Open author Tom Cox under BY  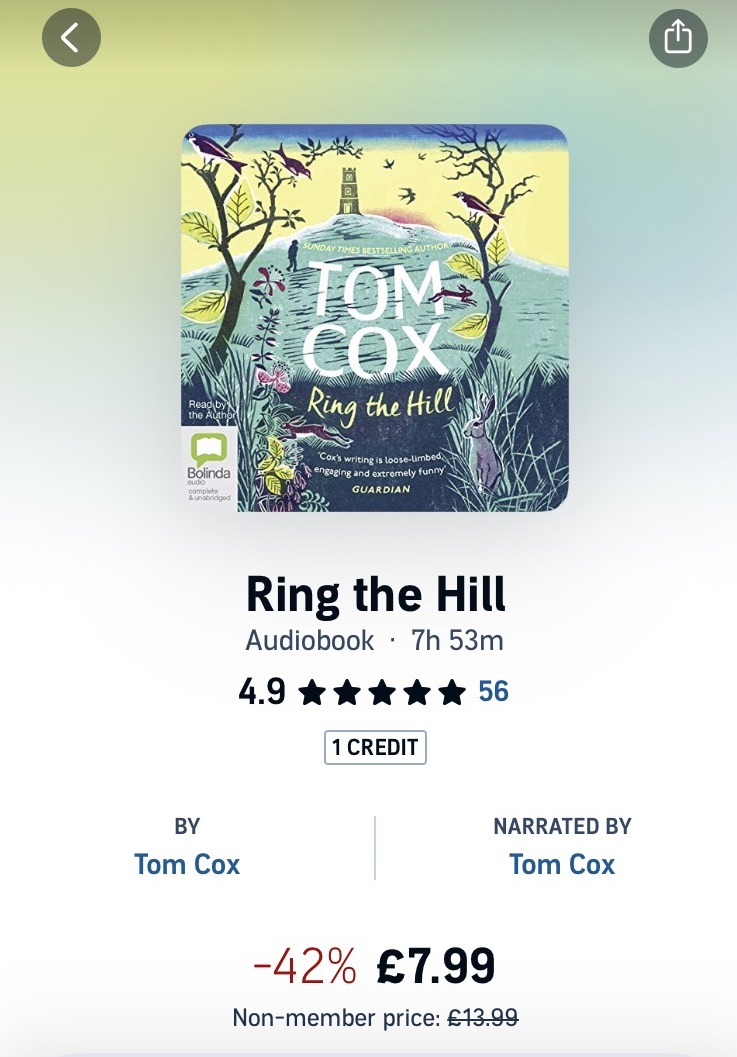point(187,864)
